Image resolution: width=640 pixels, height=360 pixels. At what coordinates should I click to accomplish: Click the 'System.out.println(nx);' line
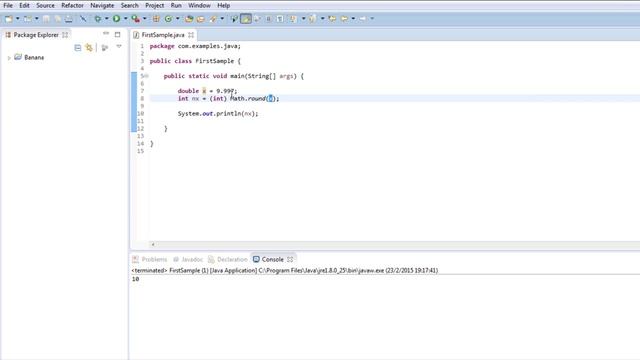coord(218,113)
